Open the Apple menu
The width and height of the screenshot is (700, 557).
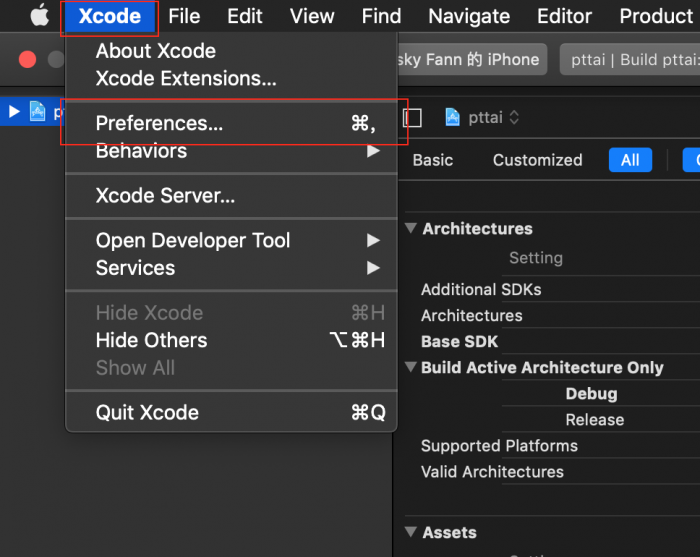click(x=39, y=16)
